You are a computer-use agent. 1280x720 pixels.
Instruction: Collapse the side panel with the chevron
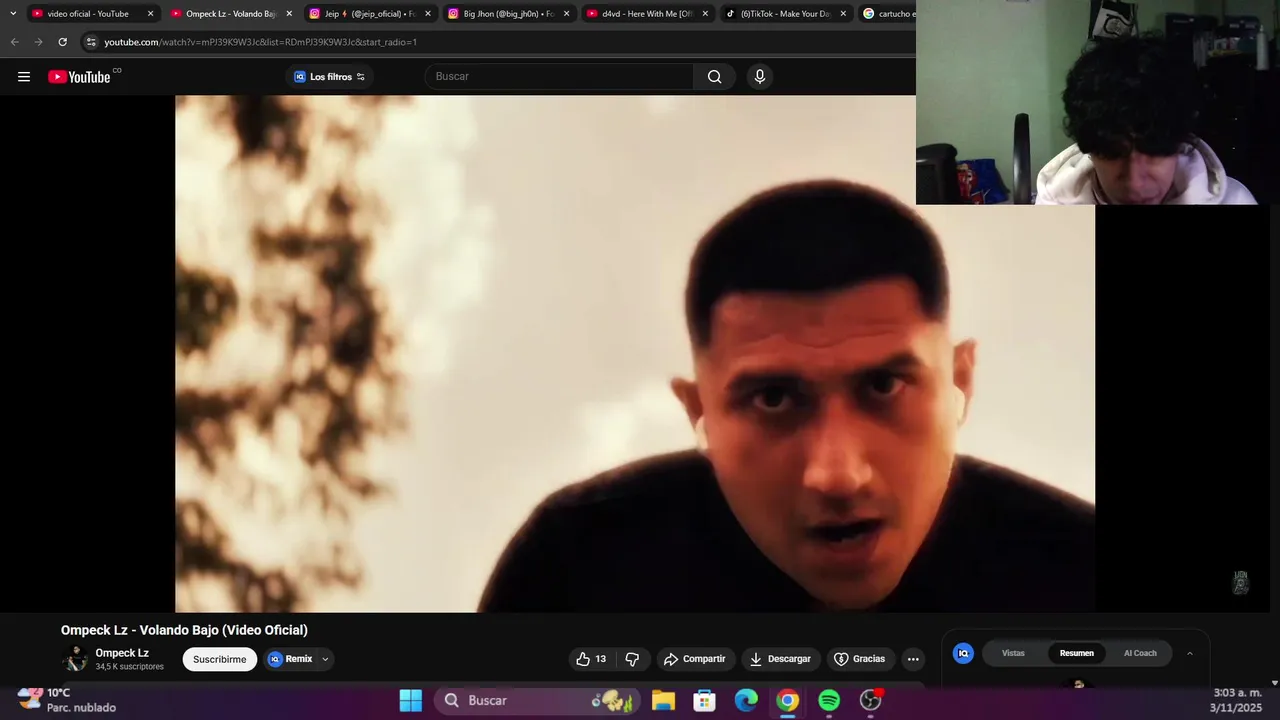1189,653
